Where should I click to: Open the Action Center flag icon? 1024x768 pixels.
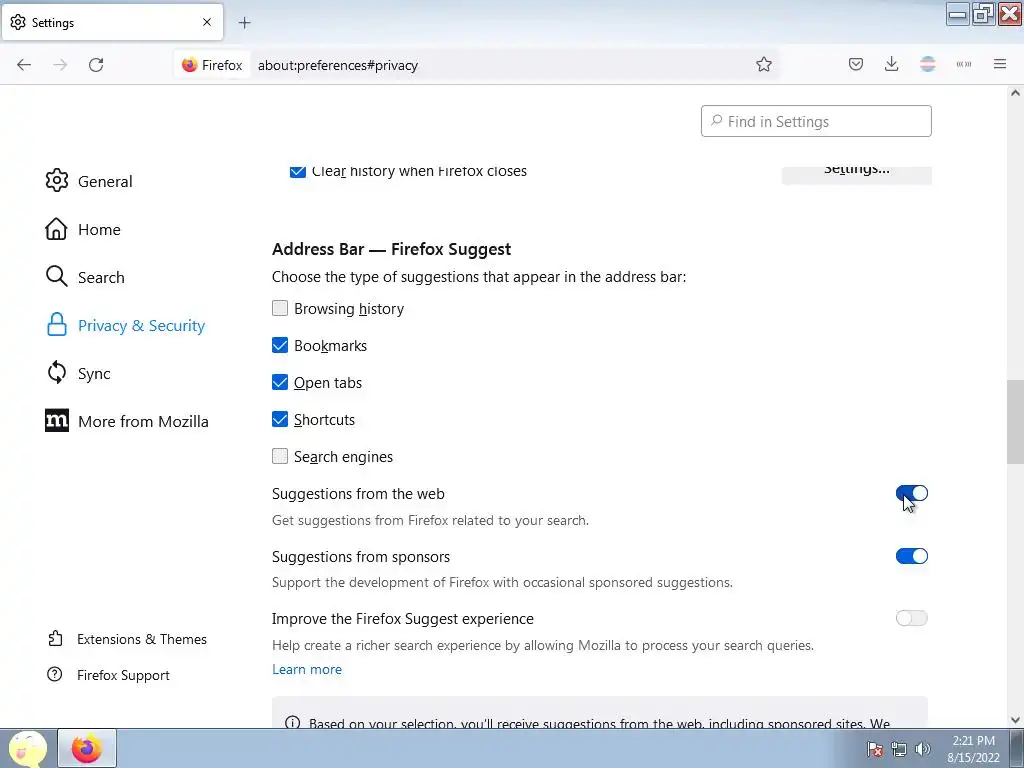click(875, 749)
